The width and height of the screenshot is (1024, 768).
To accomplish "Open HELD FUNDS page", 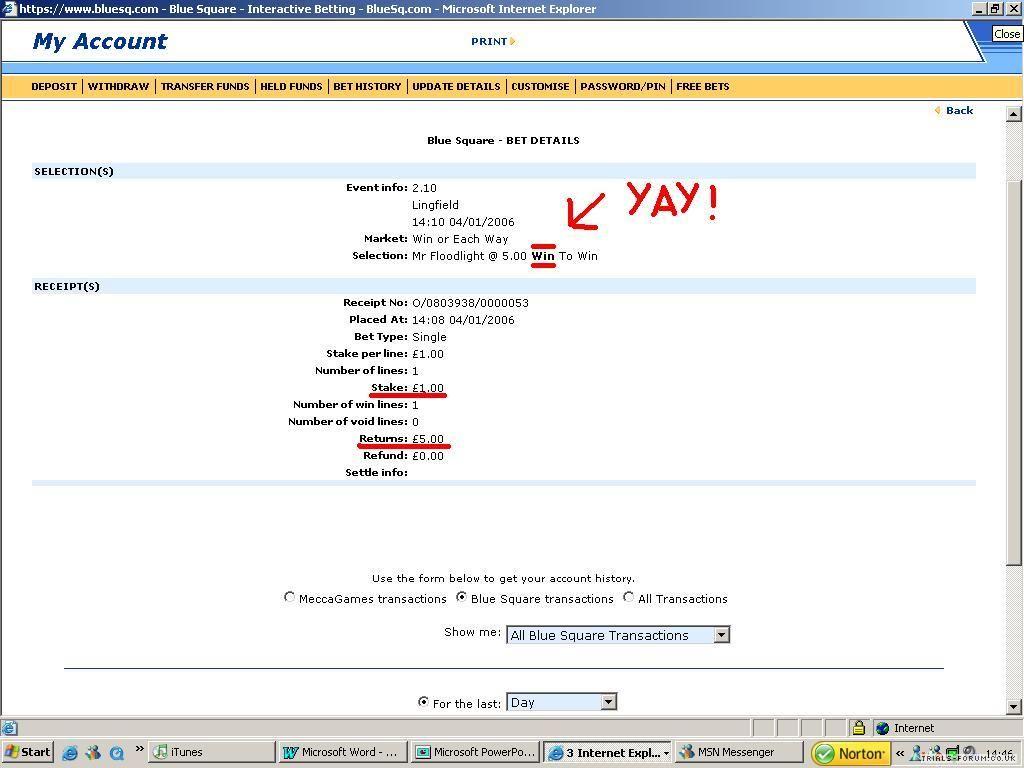I will (x=291, y=86).
